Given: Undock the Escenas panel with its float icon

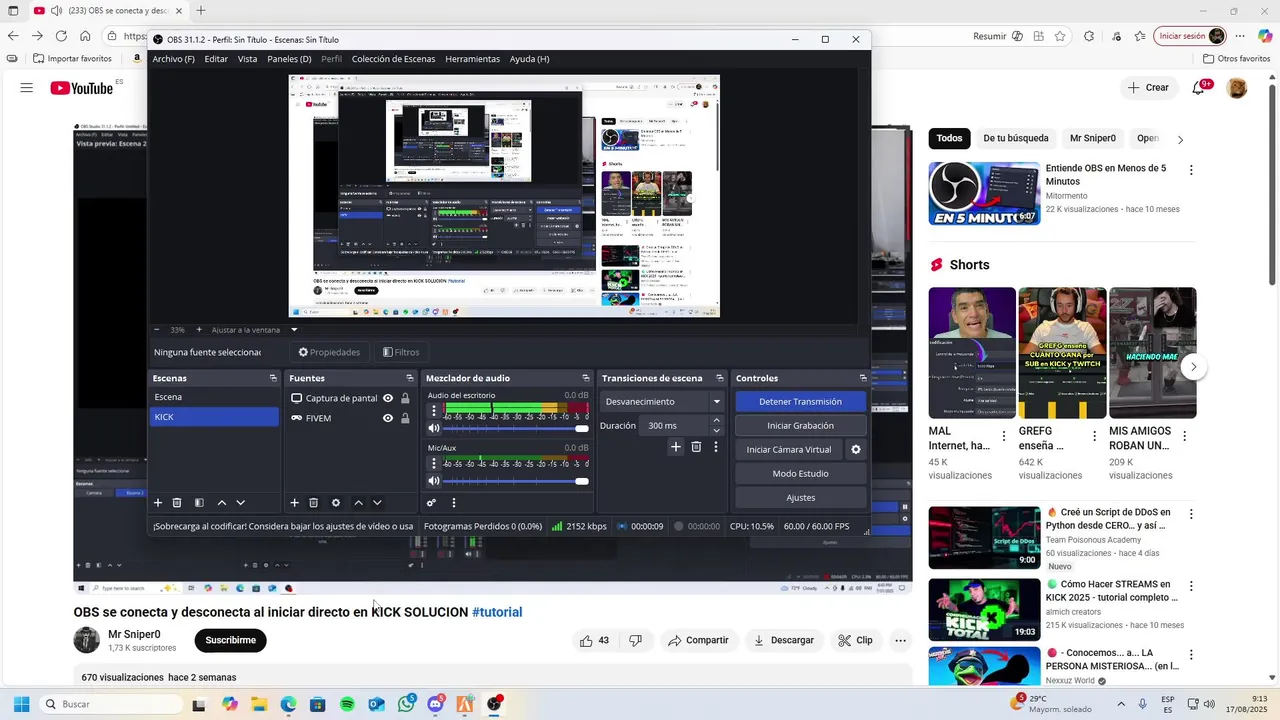Looking at the screenshot, I should (273, 378).
